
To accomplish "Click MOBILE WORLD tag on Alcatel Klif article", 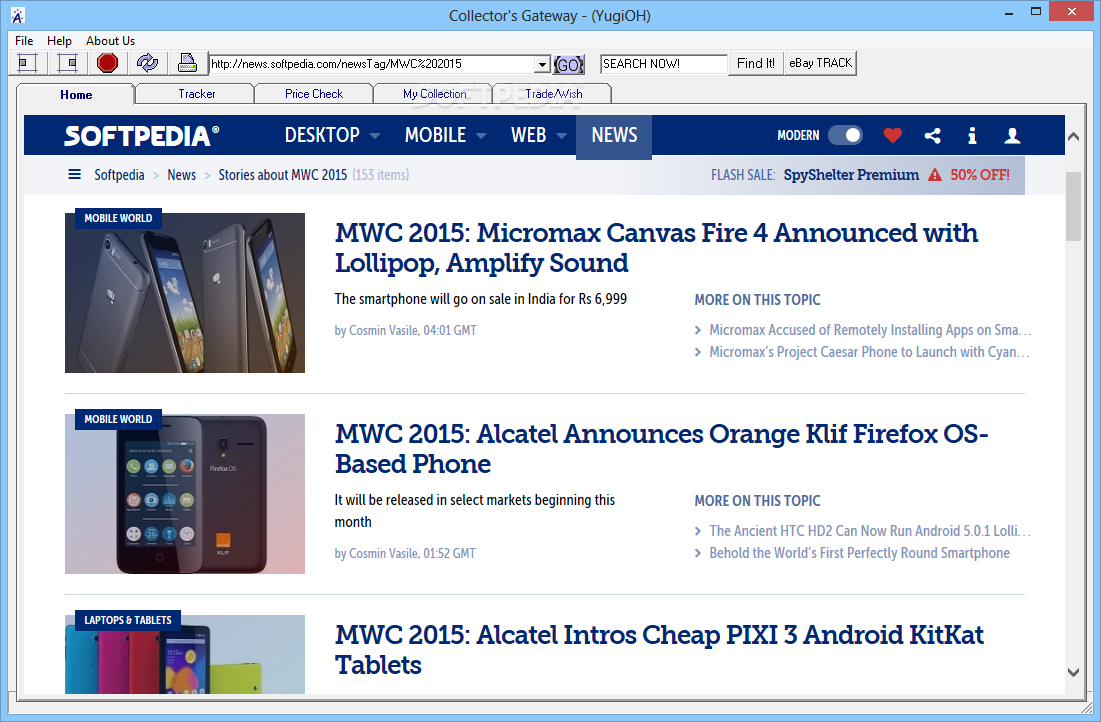I will click(x=118, y=419).
